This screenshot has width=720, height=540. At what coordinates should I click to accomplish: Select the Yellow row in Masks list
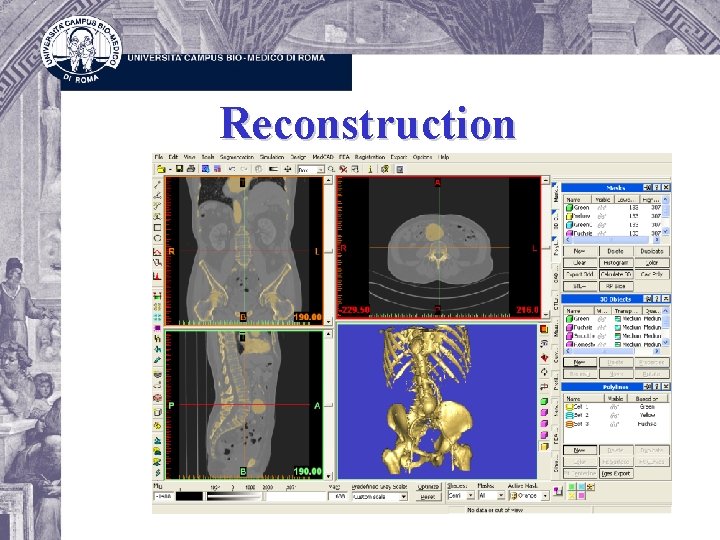click(613, 216)
